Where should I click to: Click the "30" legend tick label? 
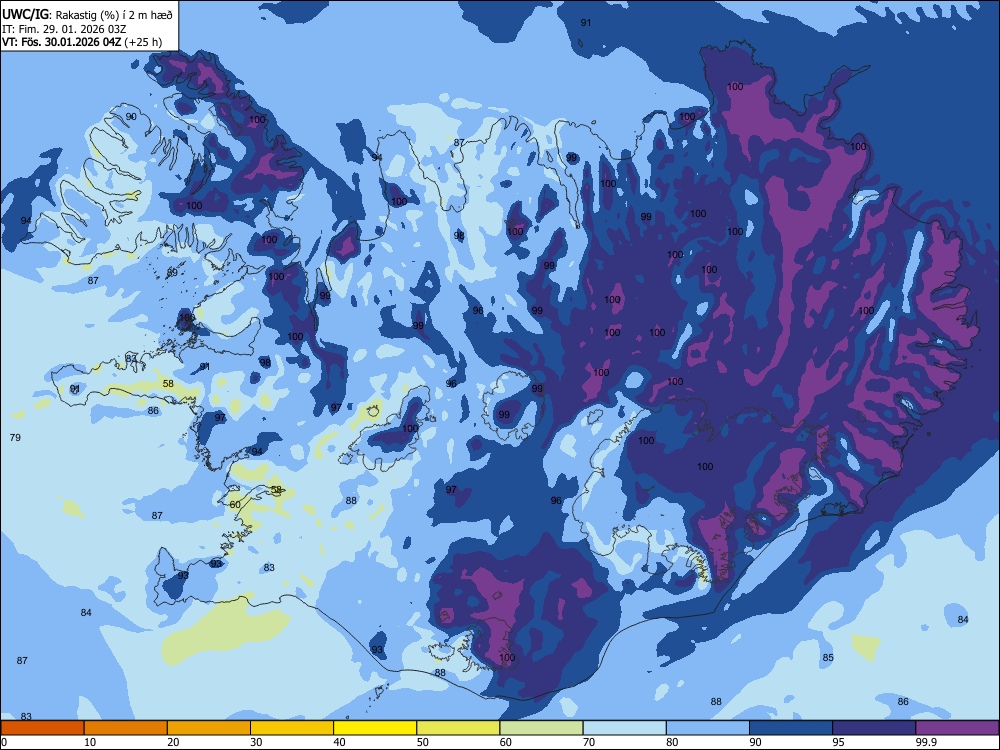click(256, 742)
